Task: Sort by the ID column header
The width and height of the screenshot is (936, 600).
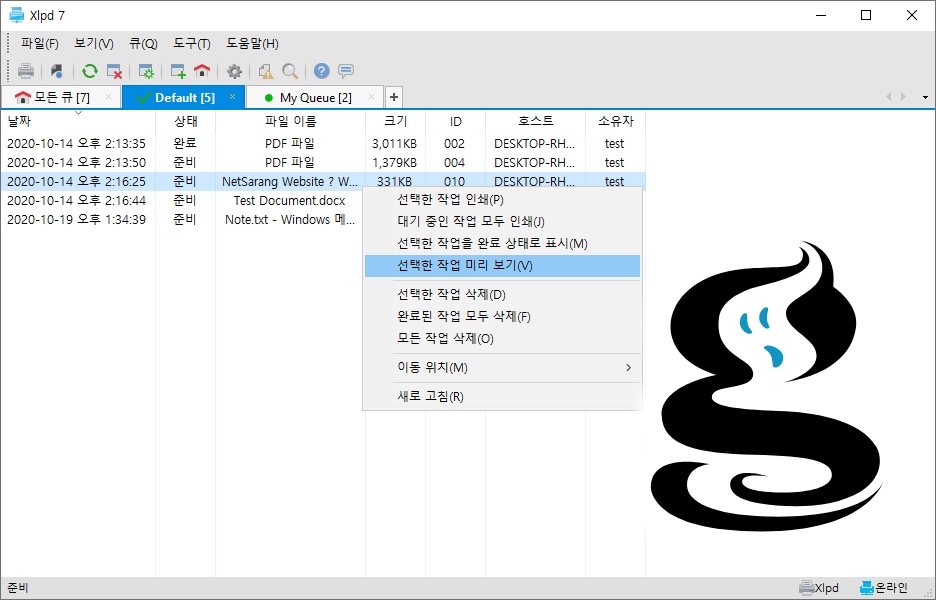Action: (x=455, y=121)
